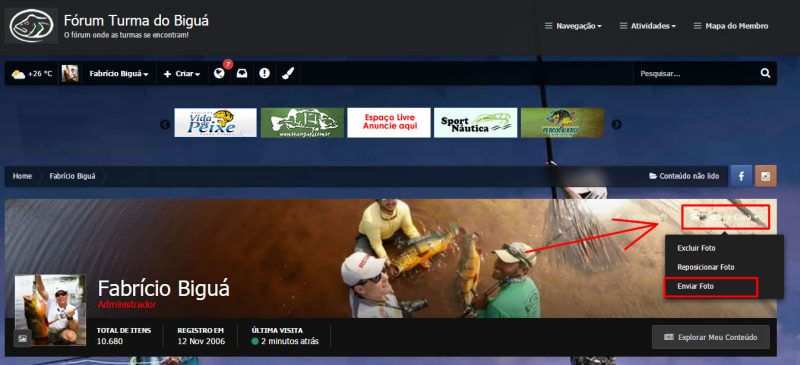Click the weather temperature widget
Screen dimensions: 800x365
click(x=32, y=74)
